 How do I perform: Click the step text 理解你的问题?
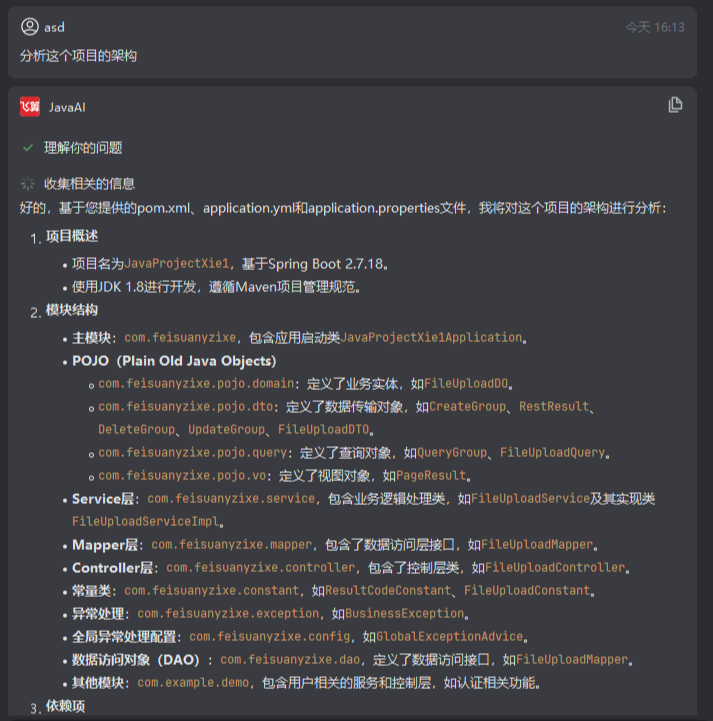click(x=83, y=148)
